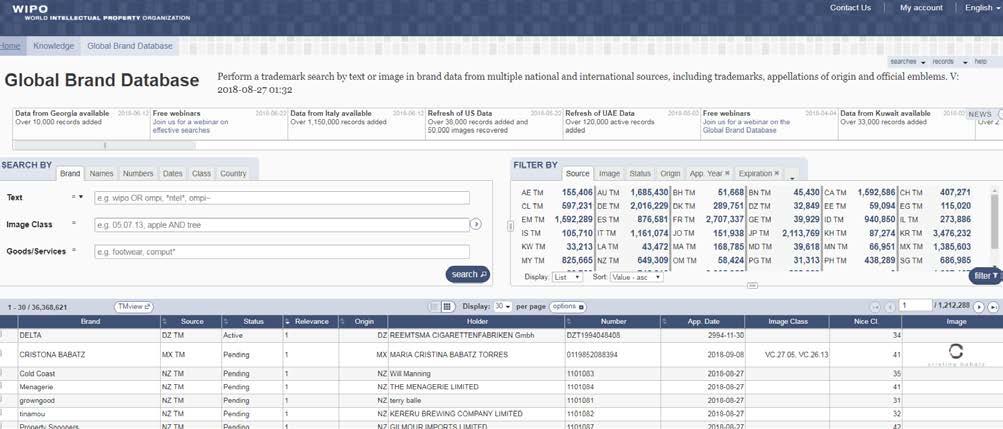Open the searches menu
Image resolution: width=1003 pixels, height=429 pixels.
pyautogui.click(x=907, y=62)
